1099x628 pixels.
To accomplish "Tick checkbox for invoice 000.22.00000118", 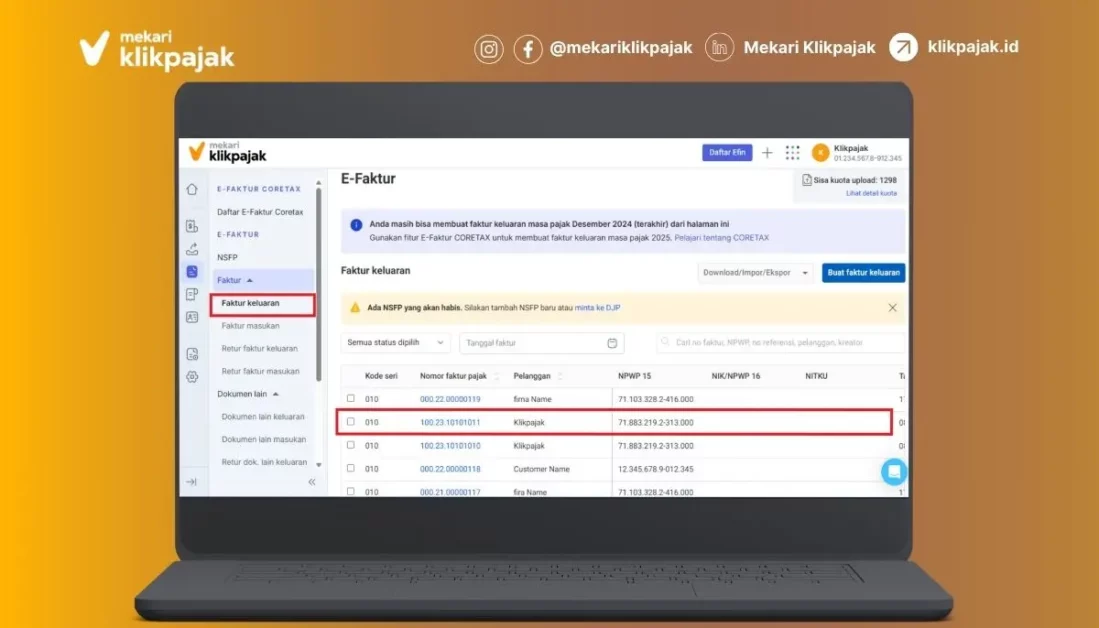I will 350,468.
